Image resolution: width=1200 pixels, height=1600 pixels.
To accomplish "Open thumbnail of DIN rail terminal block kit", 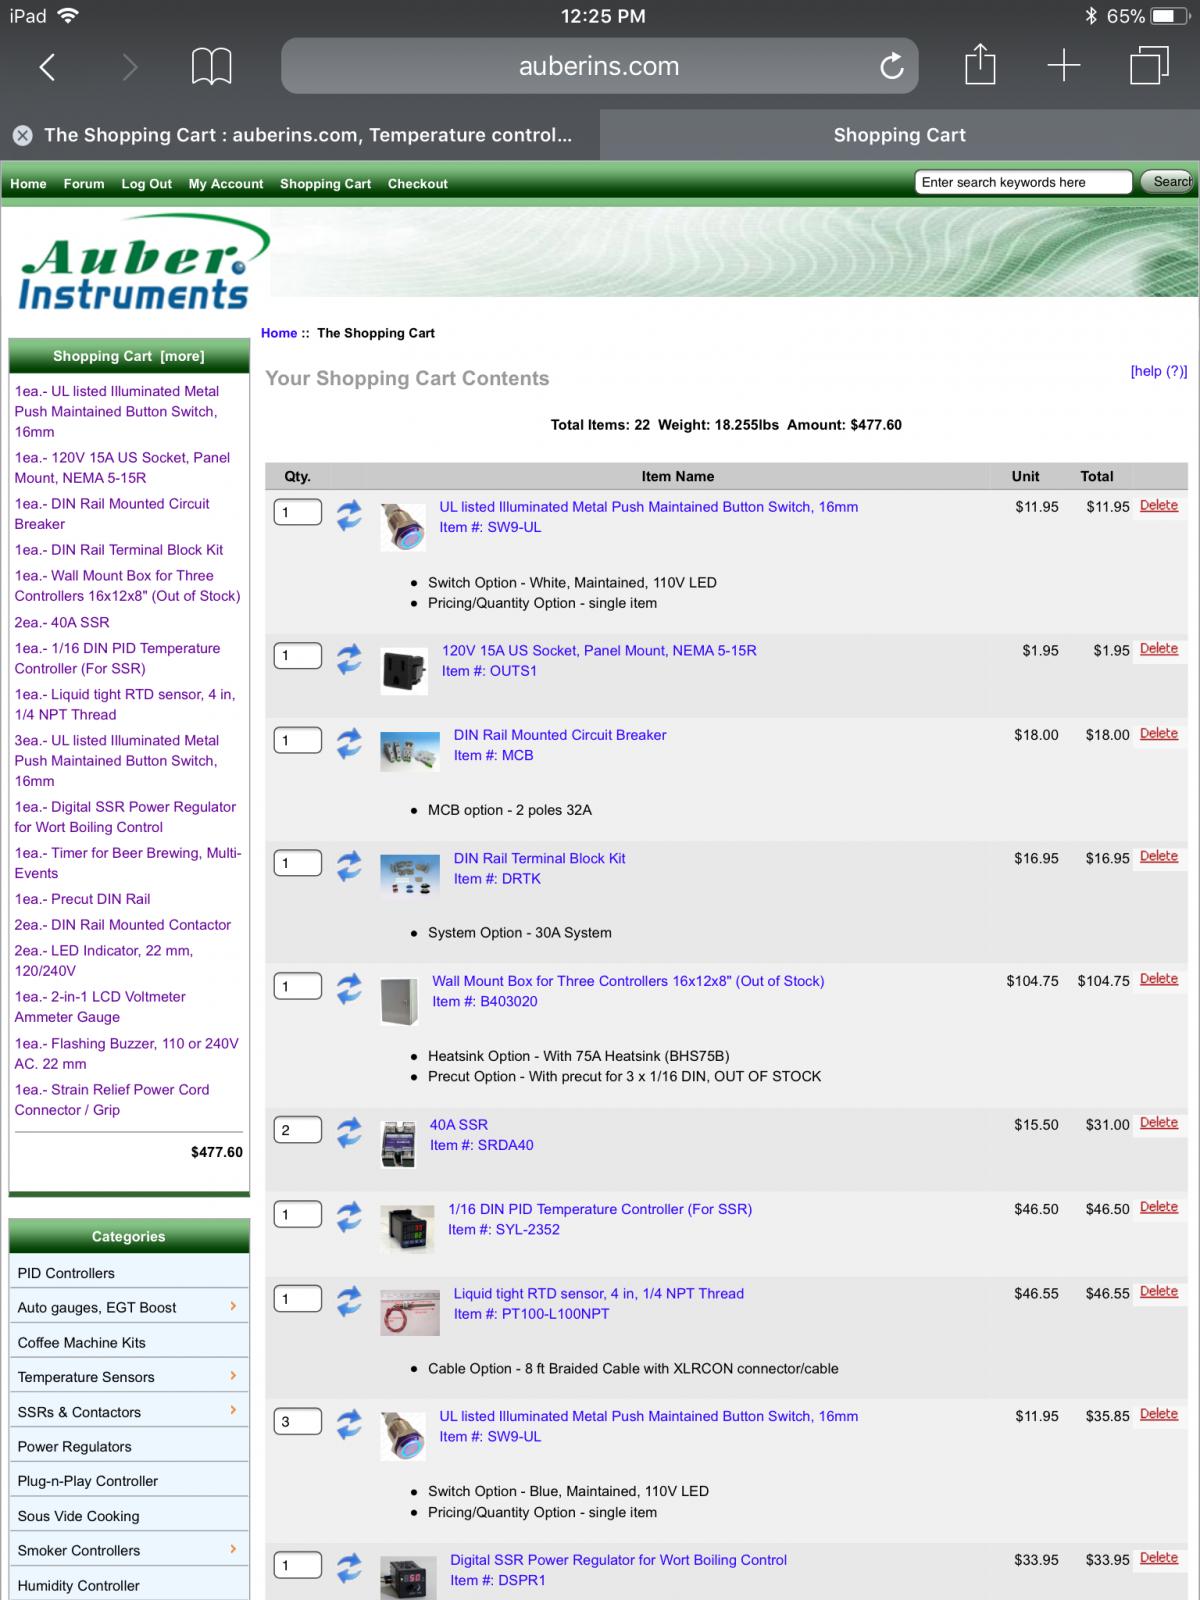I will 410,875.
